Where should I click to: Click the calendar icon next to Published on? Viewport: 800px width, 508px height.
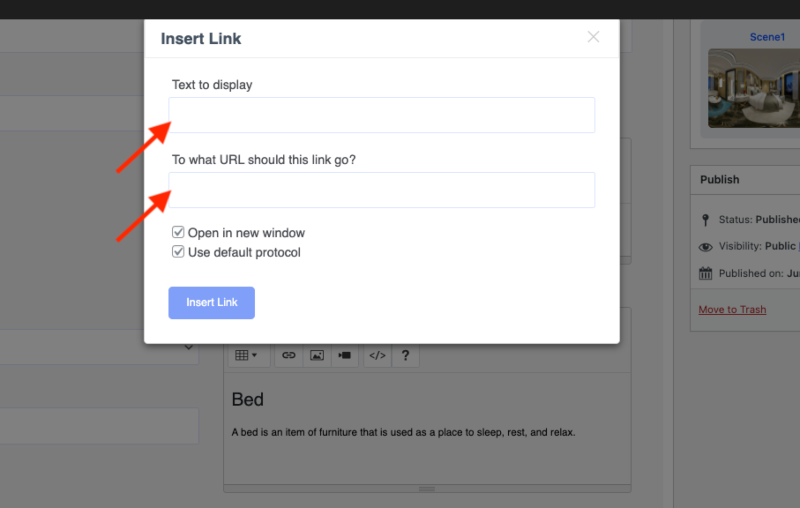[706, 273]
